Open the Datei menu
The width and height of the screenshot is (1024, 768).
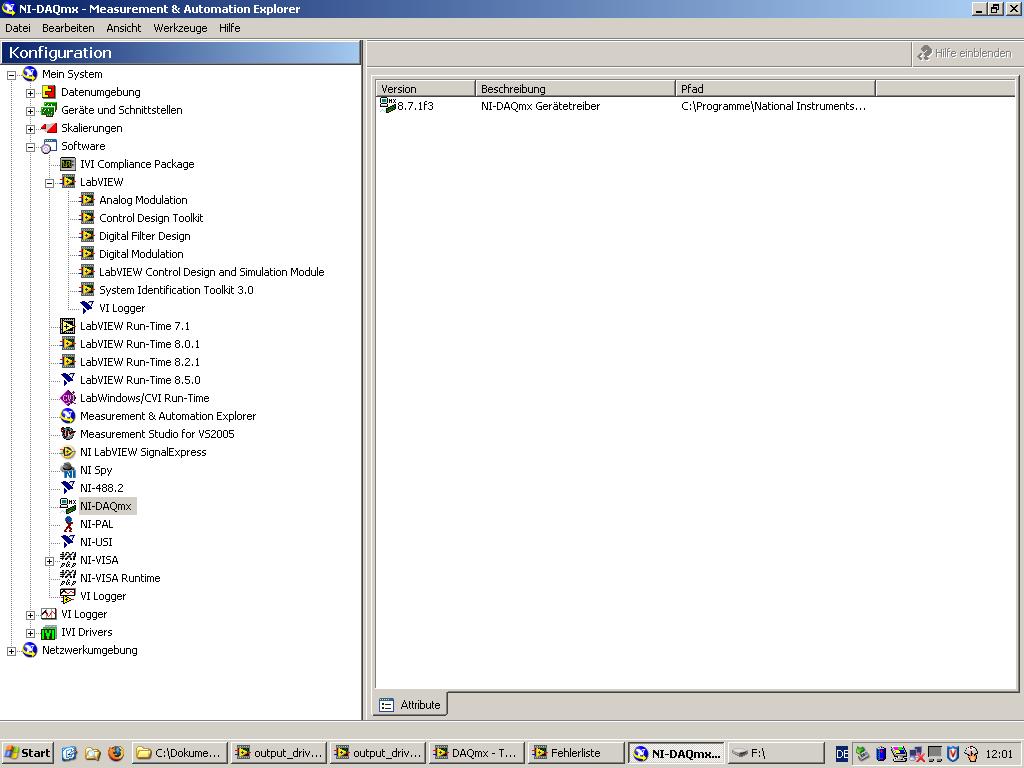(18, 28)
